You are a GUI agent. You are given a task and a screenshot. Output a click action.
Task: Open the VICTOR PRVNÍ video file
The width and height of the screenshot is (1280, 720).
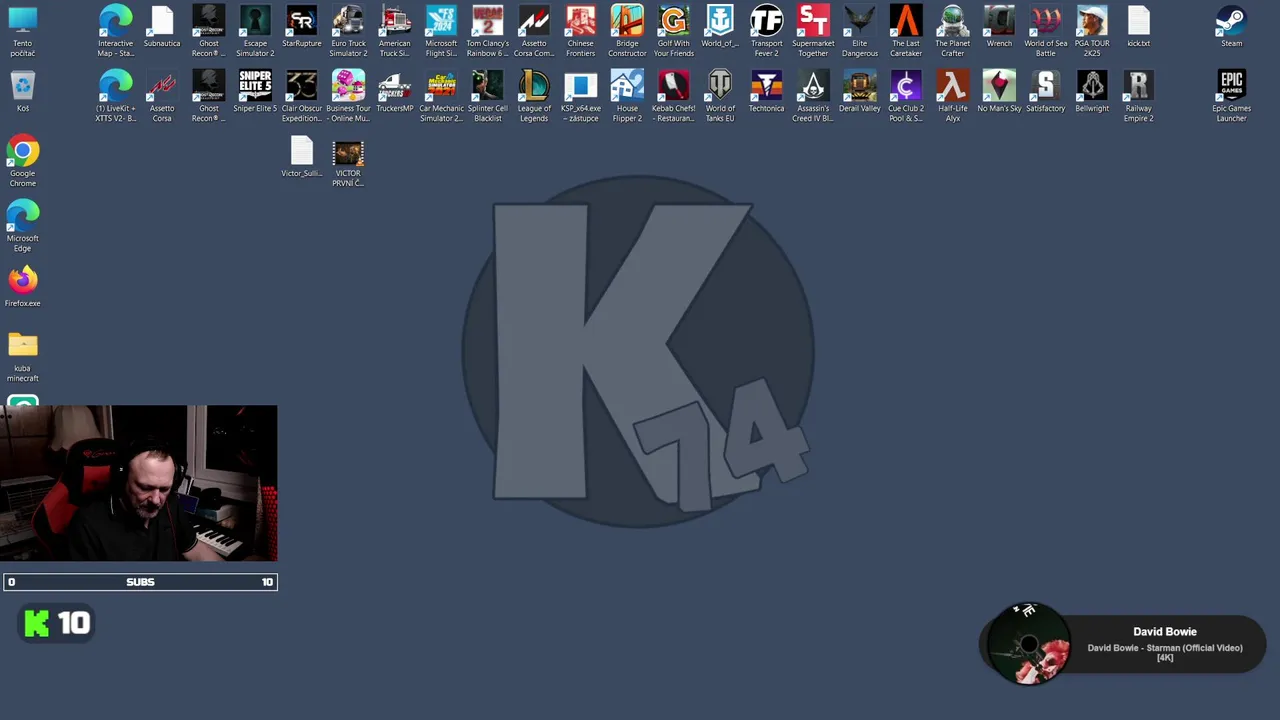(x=348, y=162)
